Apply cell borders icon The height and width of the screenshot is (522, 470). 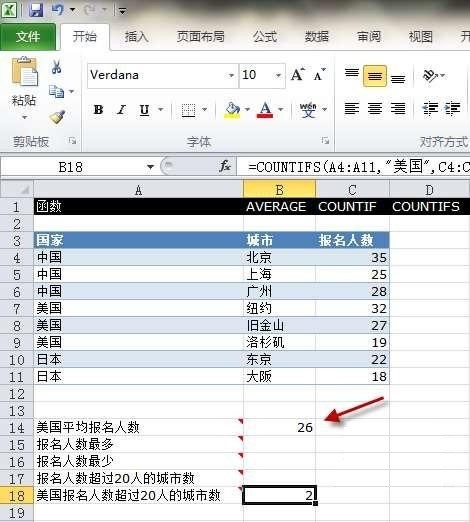pyautogui.click(x=188, y=110)
